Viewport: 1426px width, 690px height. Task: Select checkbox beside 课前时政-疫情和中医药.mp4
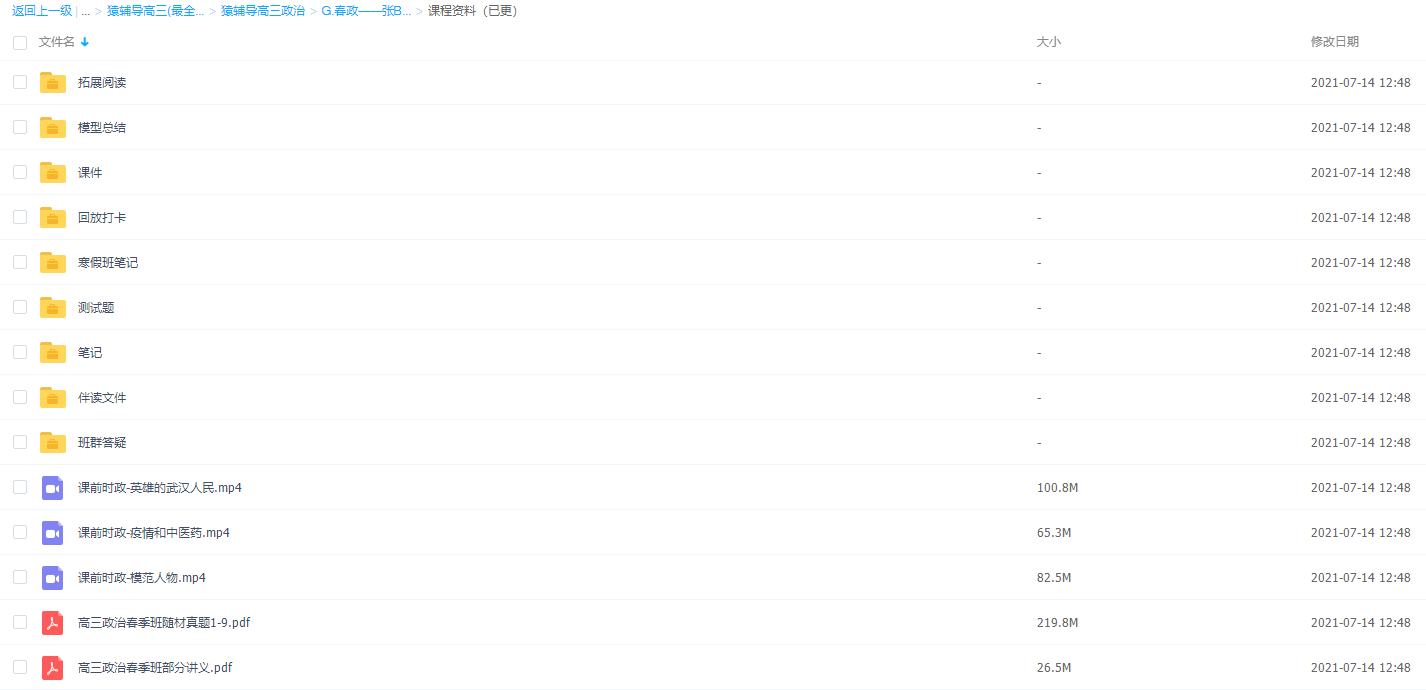pos(20,532)
